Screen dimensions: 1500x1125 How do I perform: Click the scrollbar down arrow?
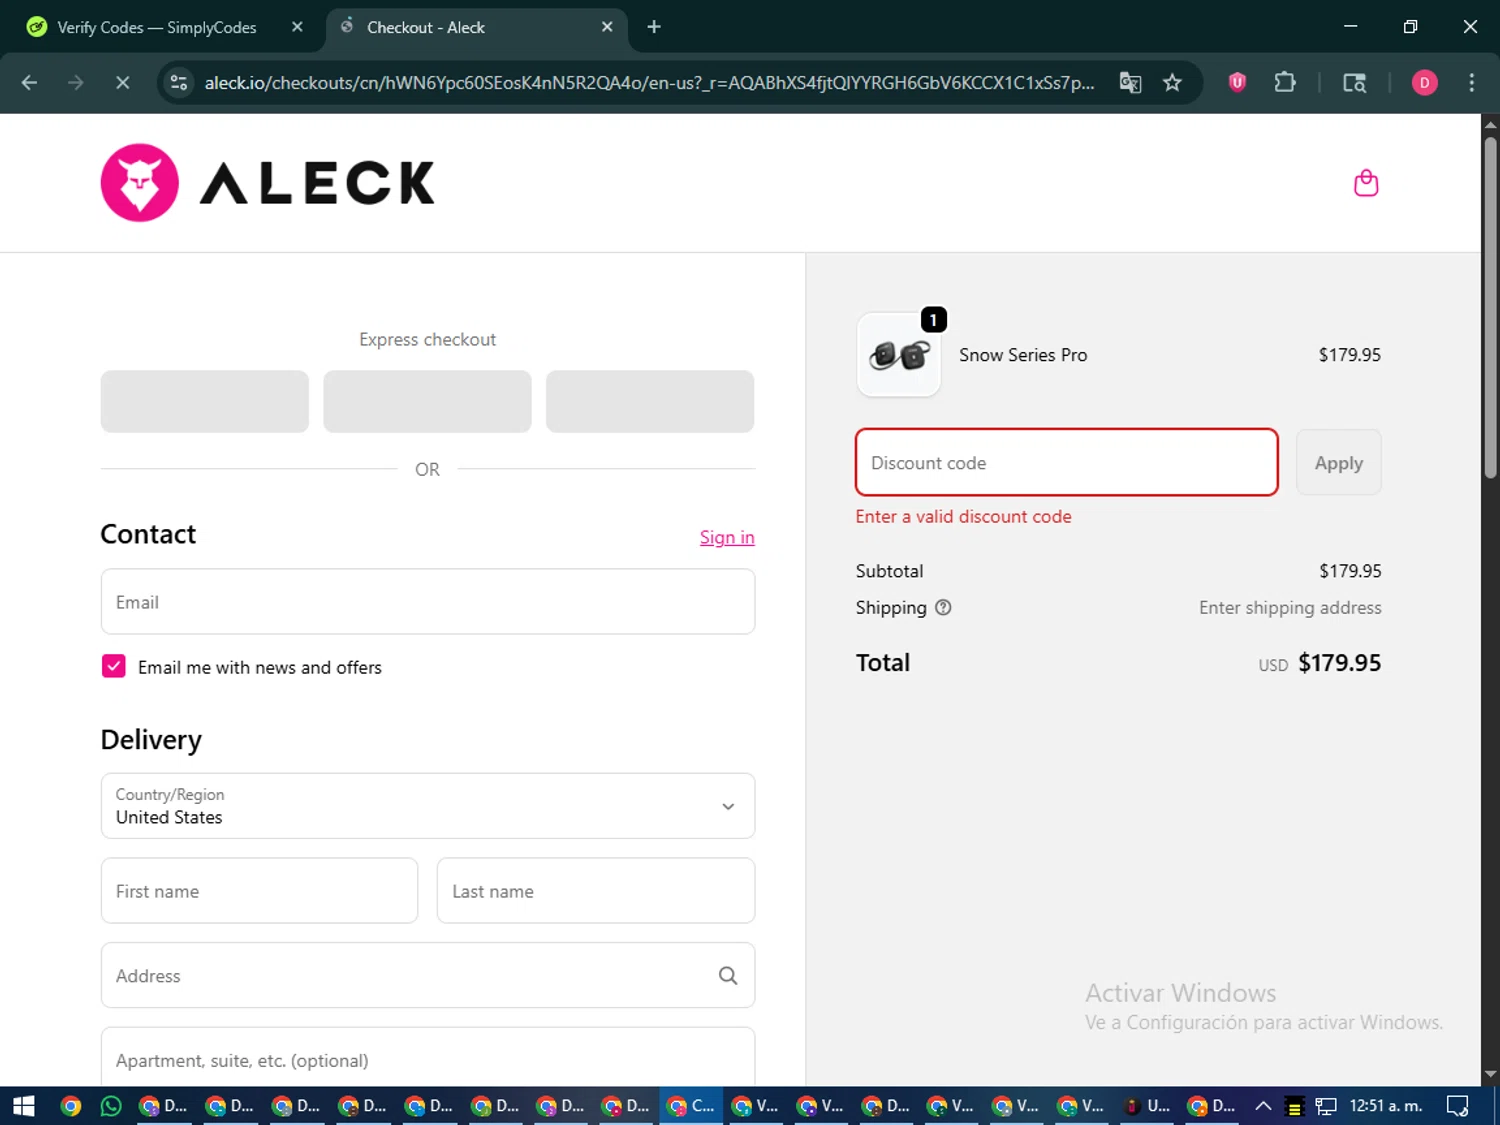1490,1074
